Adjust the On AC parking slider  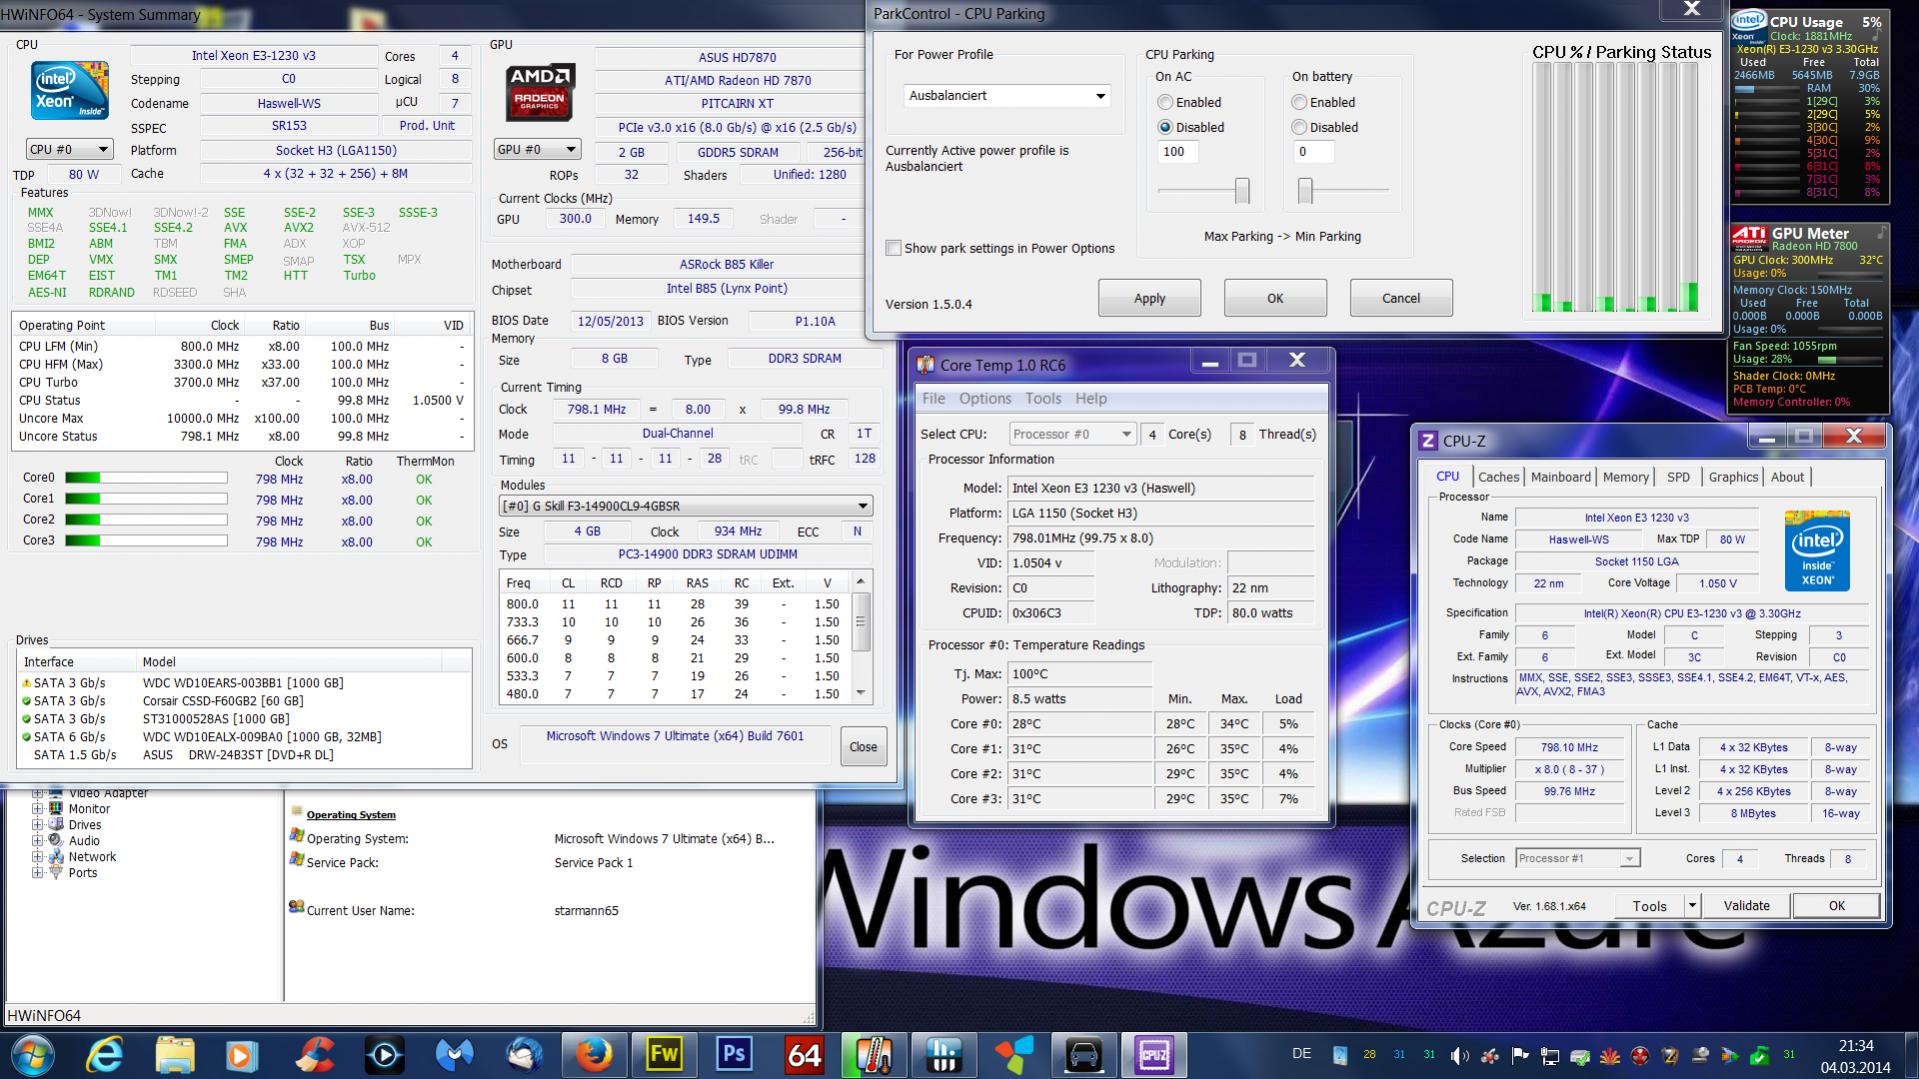pos(1242,190)
